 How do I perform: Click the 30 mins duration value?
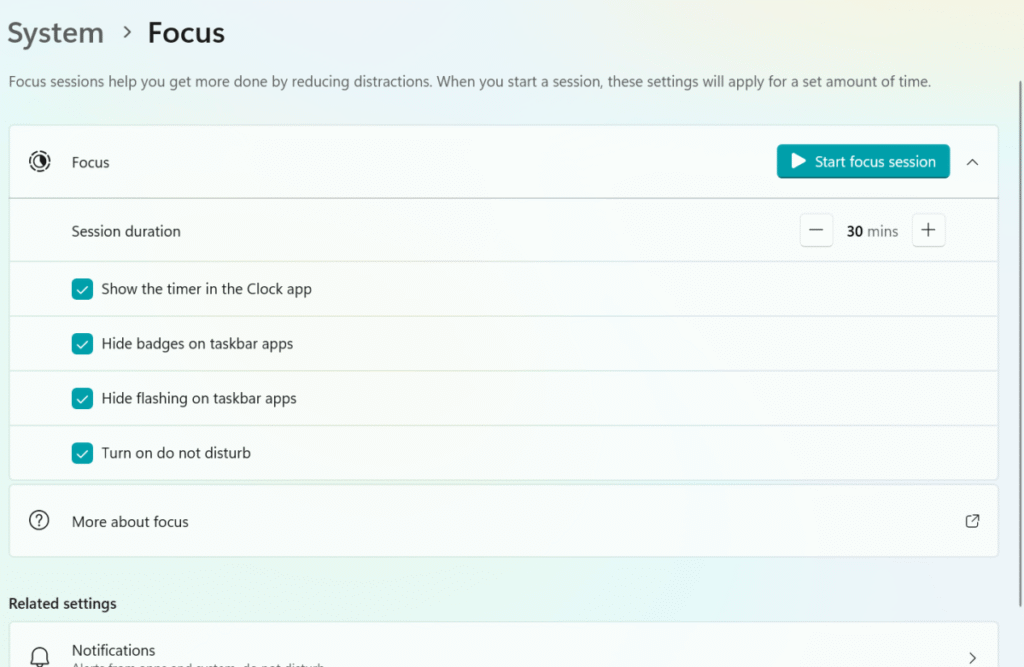(x=871, y=230)
